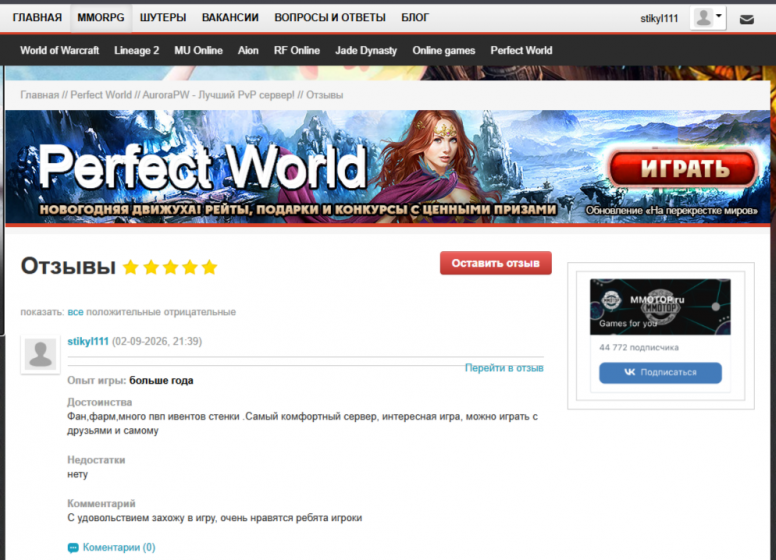Select Jade Dynasty in submenu
776x560 pixels.
coord(366,50)
